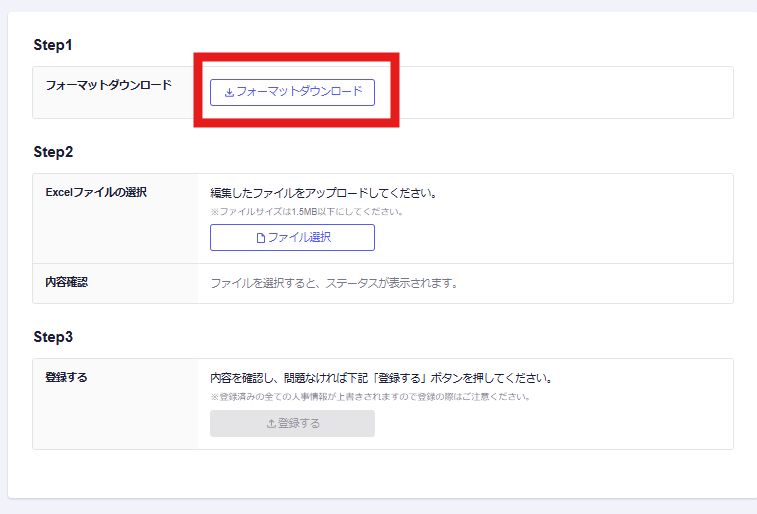
Task: Click the ステータスが表示されます status message
Action: tap(334, 283)
